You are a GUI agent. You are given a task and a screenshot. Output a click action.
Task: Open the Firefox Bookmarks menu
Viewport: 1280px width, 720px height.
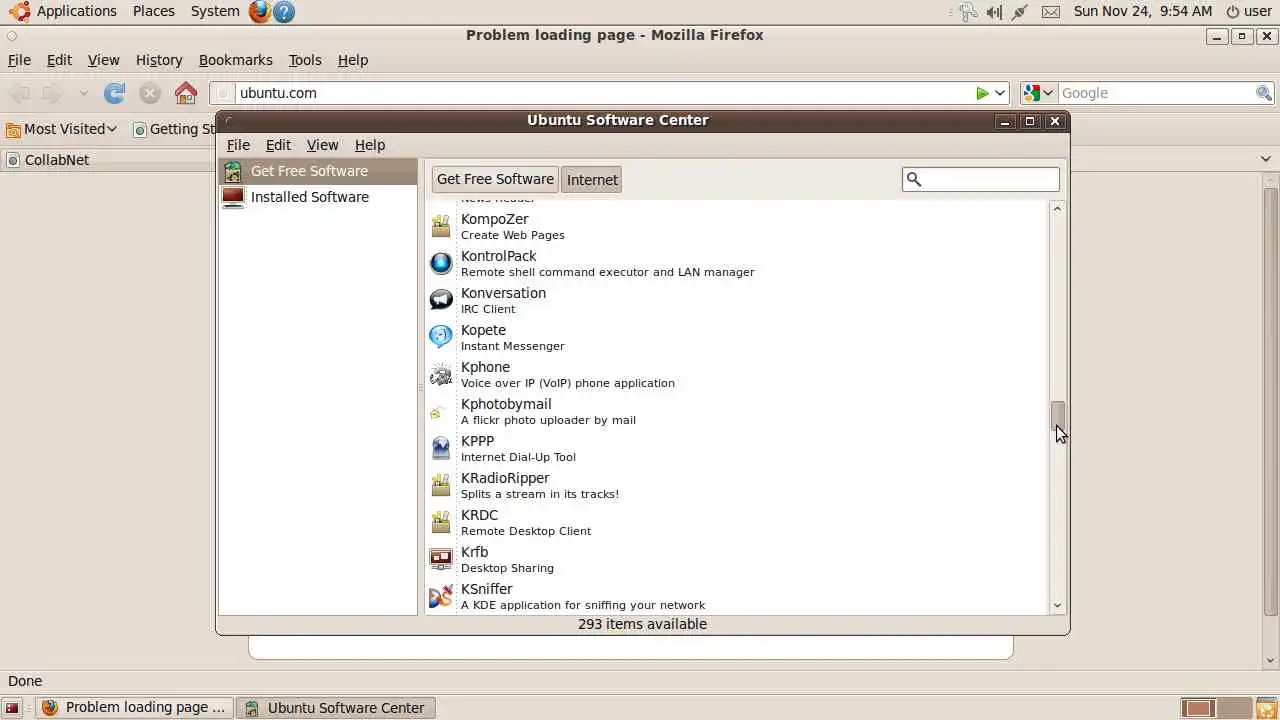click(235, 60)
